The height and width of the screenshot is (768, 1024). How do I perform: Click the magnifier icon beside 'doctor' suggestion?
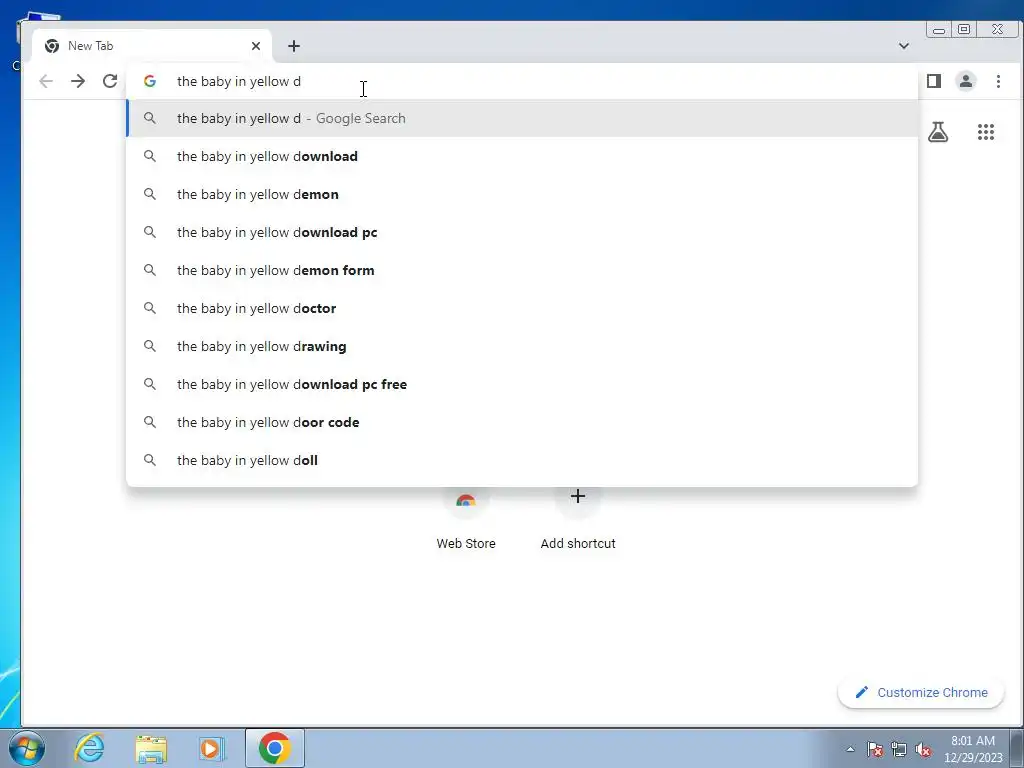tap(150, 308)
